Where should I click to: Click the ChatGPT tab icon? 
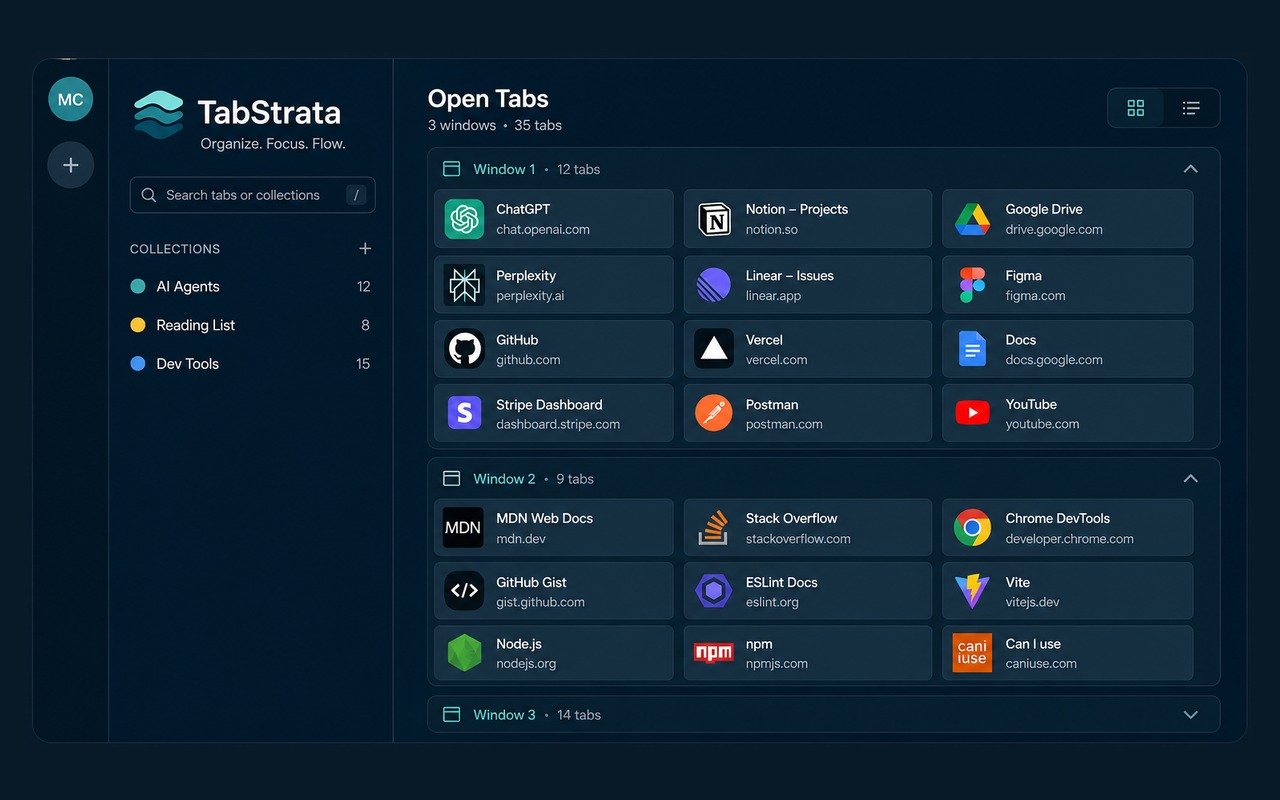[x=464, y=219]
